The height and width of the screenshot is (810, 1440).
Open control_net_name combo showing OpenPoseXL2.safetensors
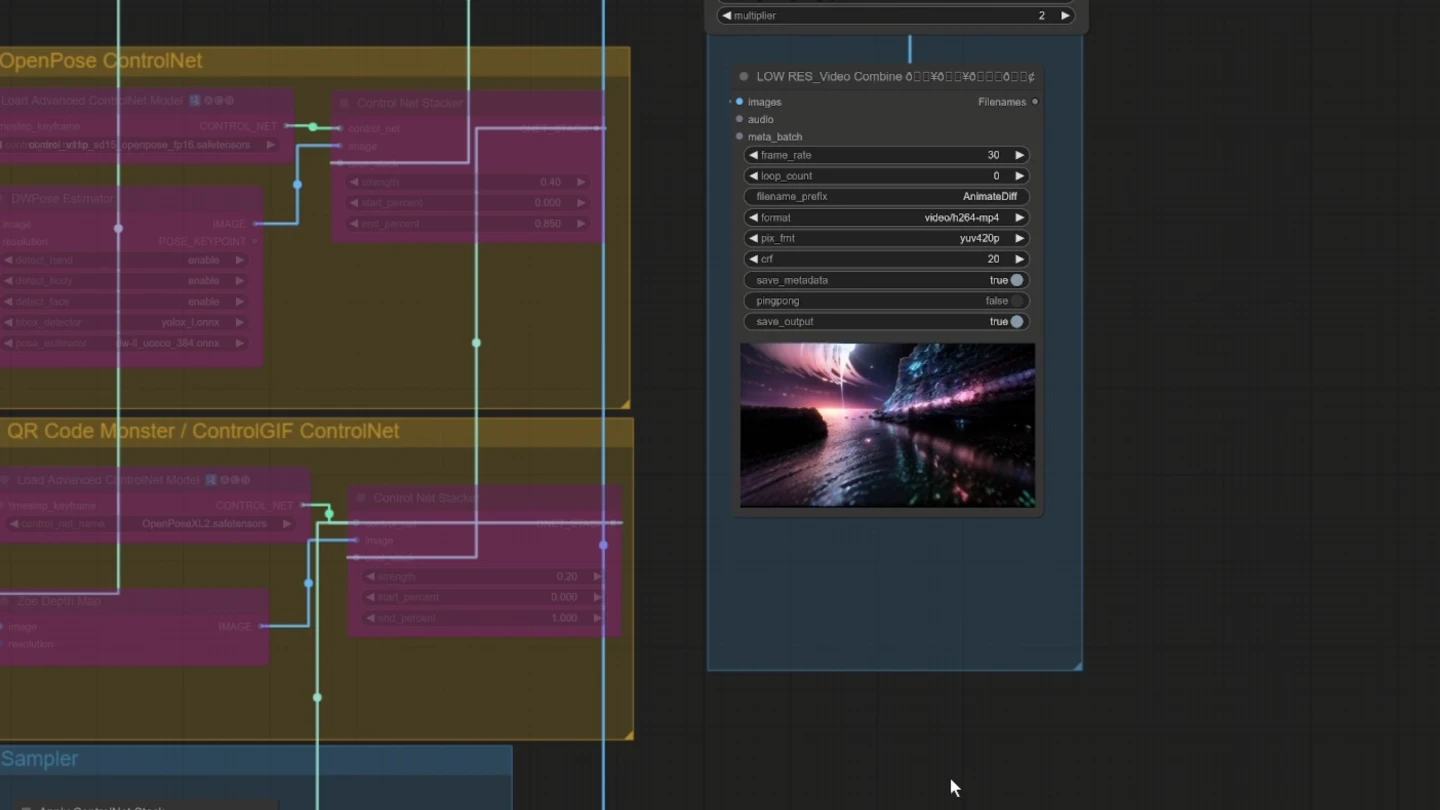(x=152, y=524)
